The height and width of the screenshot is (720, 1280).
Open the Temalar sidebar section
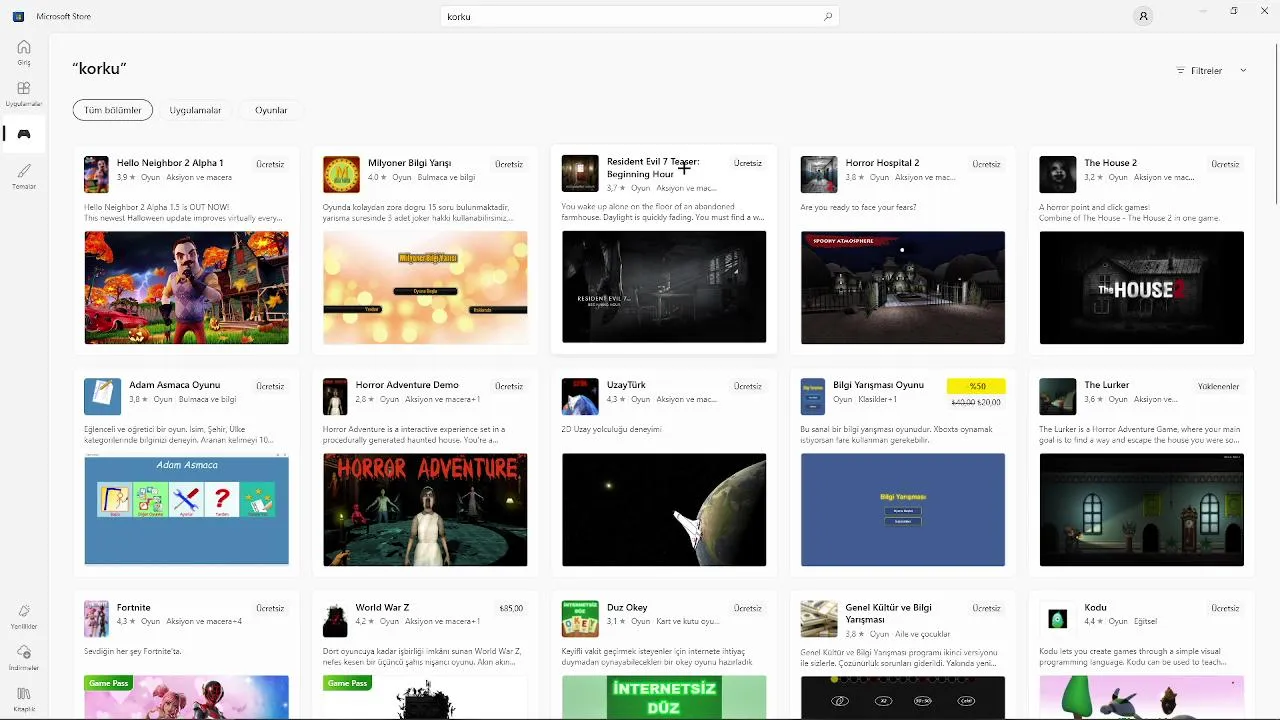tap(24, 176)
